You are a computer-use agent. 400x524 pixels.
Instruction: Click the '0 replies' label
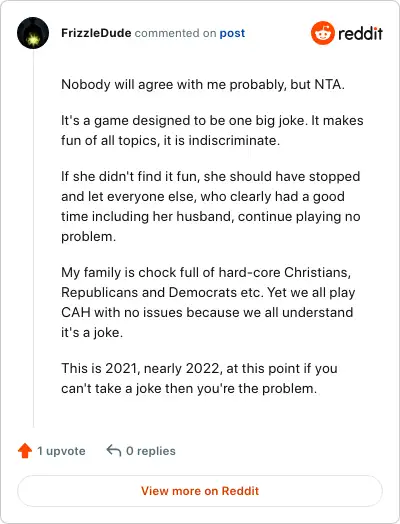coord(151,451)
